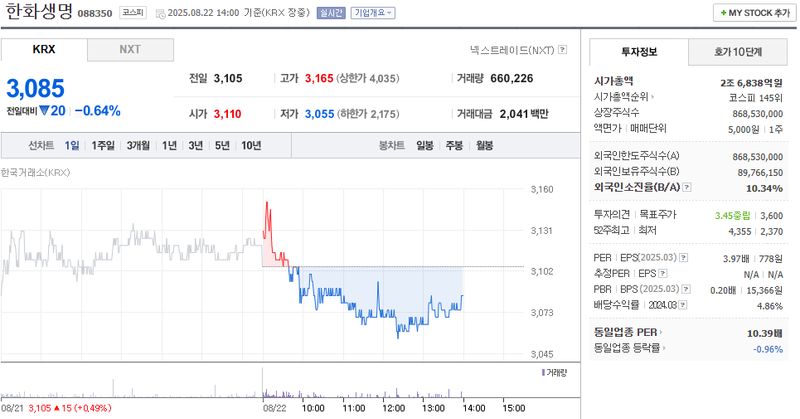Click the stock code 088350
The height and width of the screenshot is (419, 800).
pyautogui.click(x=95, y=14)
